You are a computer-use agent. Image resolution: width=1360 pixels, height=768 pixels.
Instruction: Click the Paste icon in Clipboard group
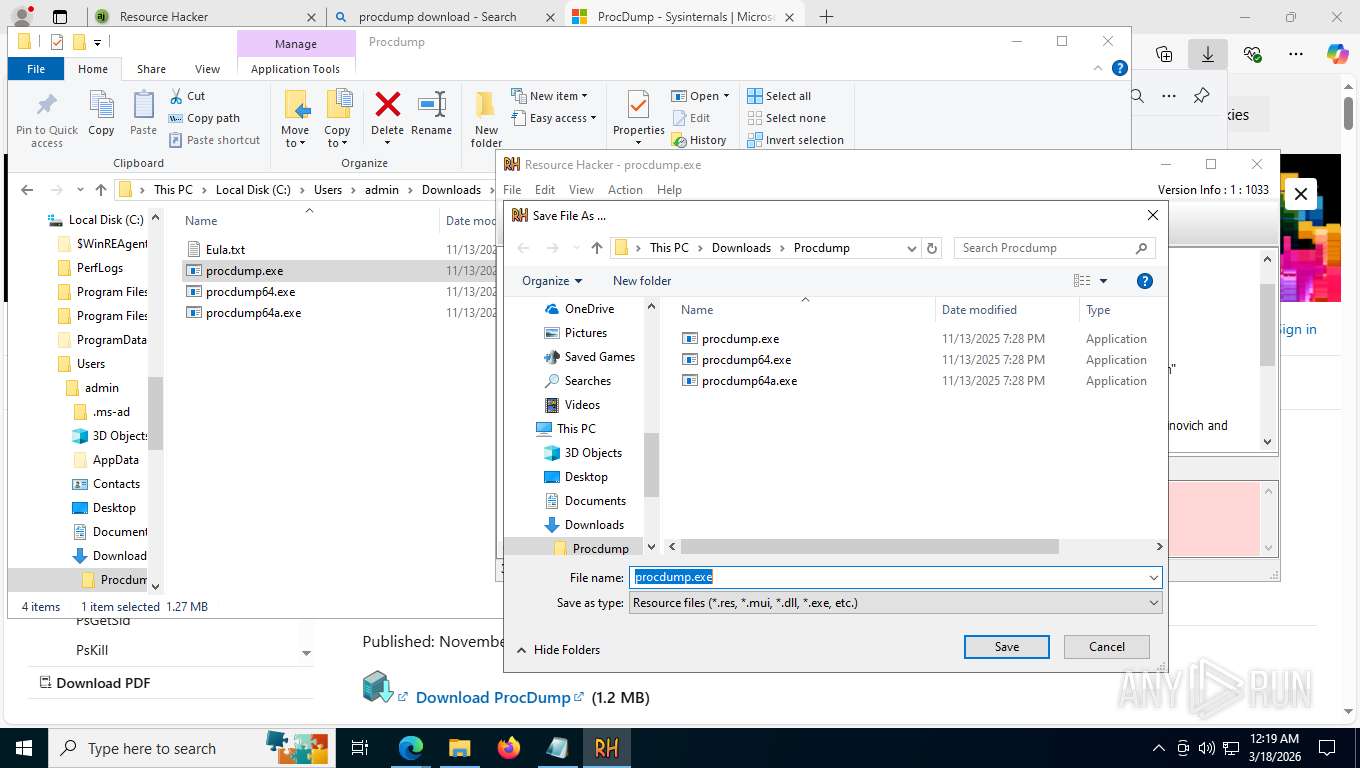(x=143, y=104)
